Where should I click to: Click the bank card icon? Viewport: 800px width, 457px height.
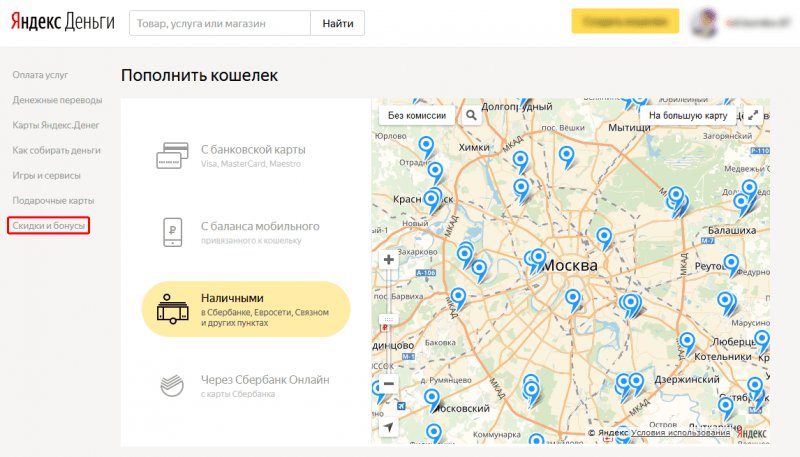pos(172,156)
